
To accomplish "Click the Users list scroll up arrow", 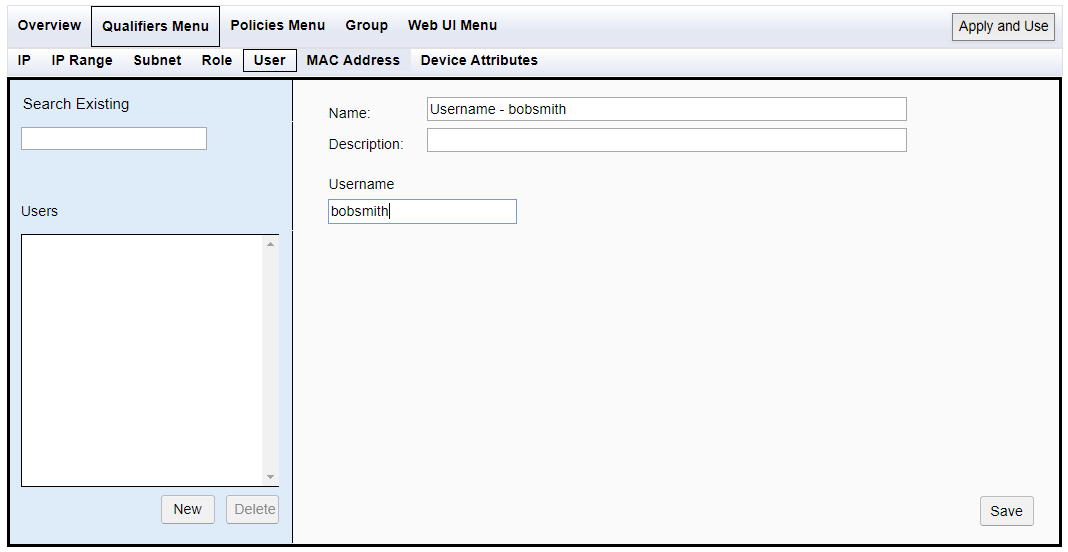I will pyautogui.click(x=270, y=244).
